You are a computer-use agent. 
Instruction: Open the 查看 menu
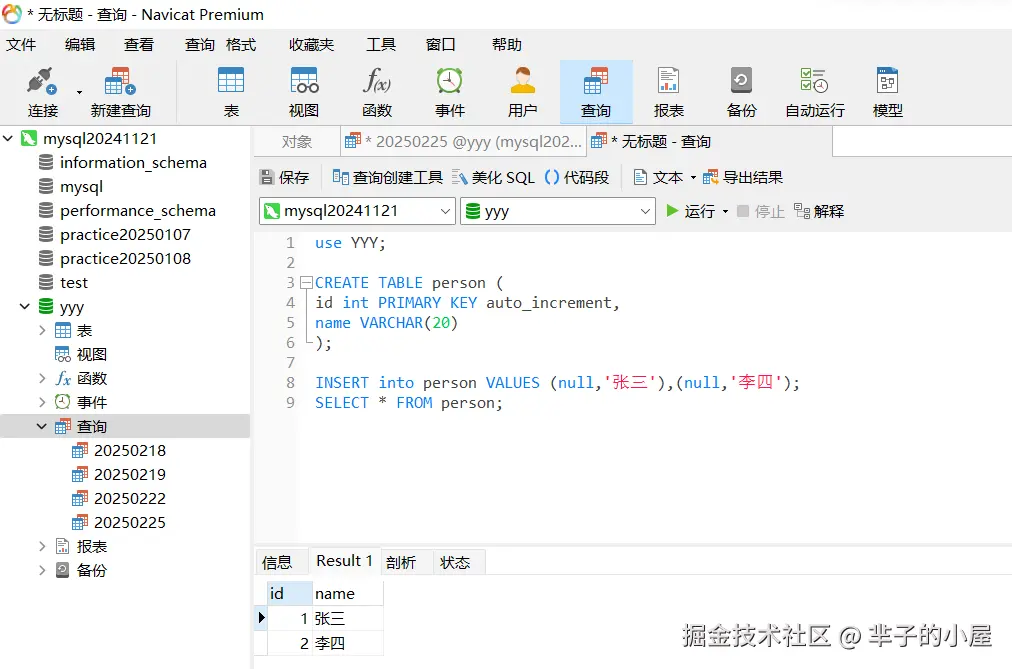click(x=139, y=45)
